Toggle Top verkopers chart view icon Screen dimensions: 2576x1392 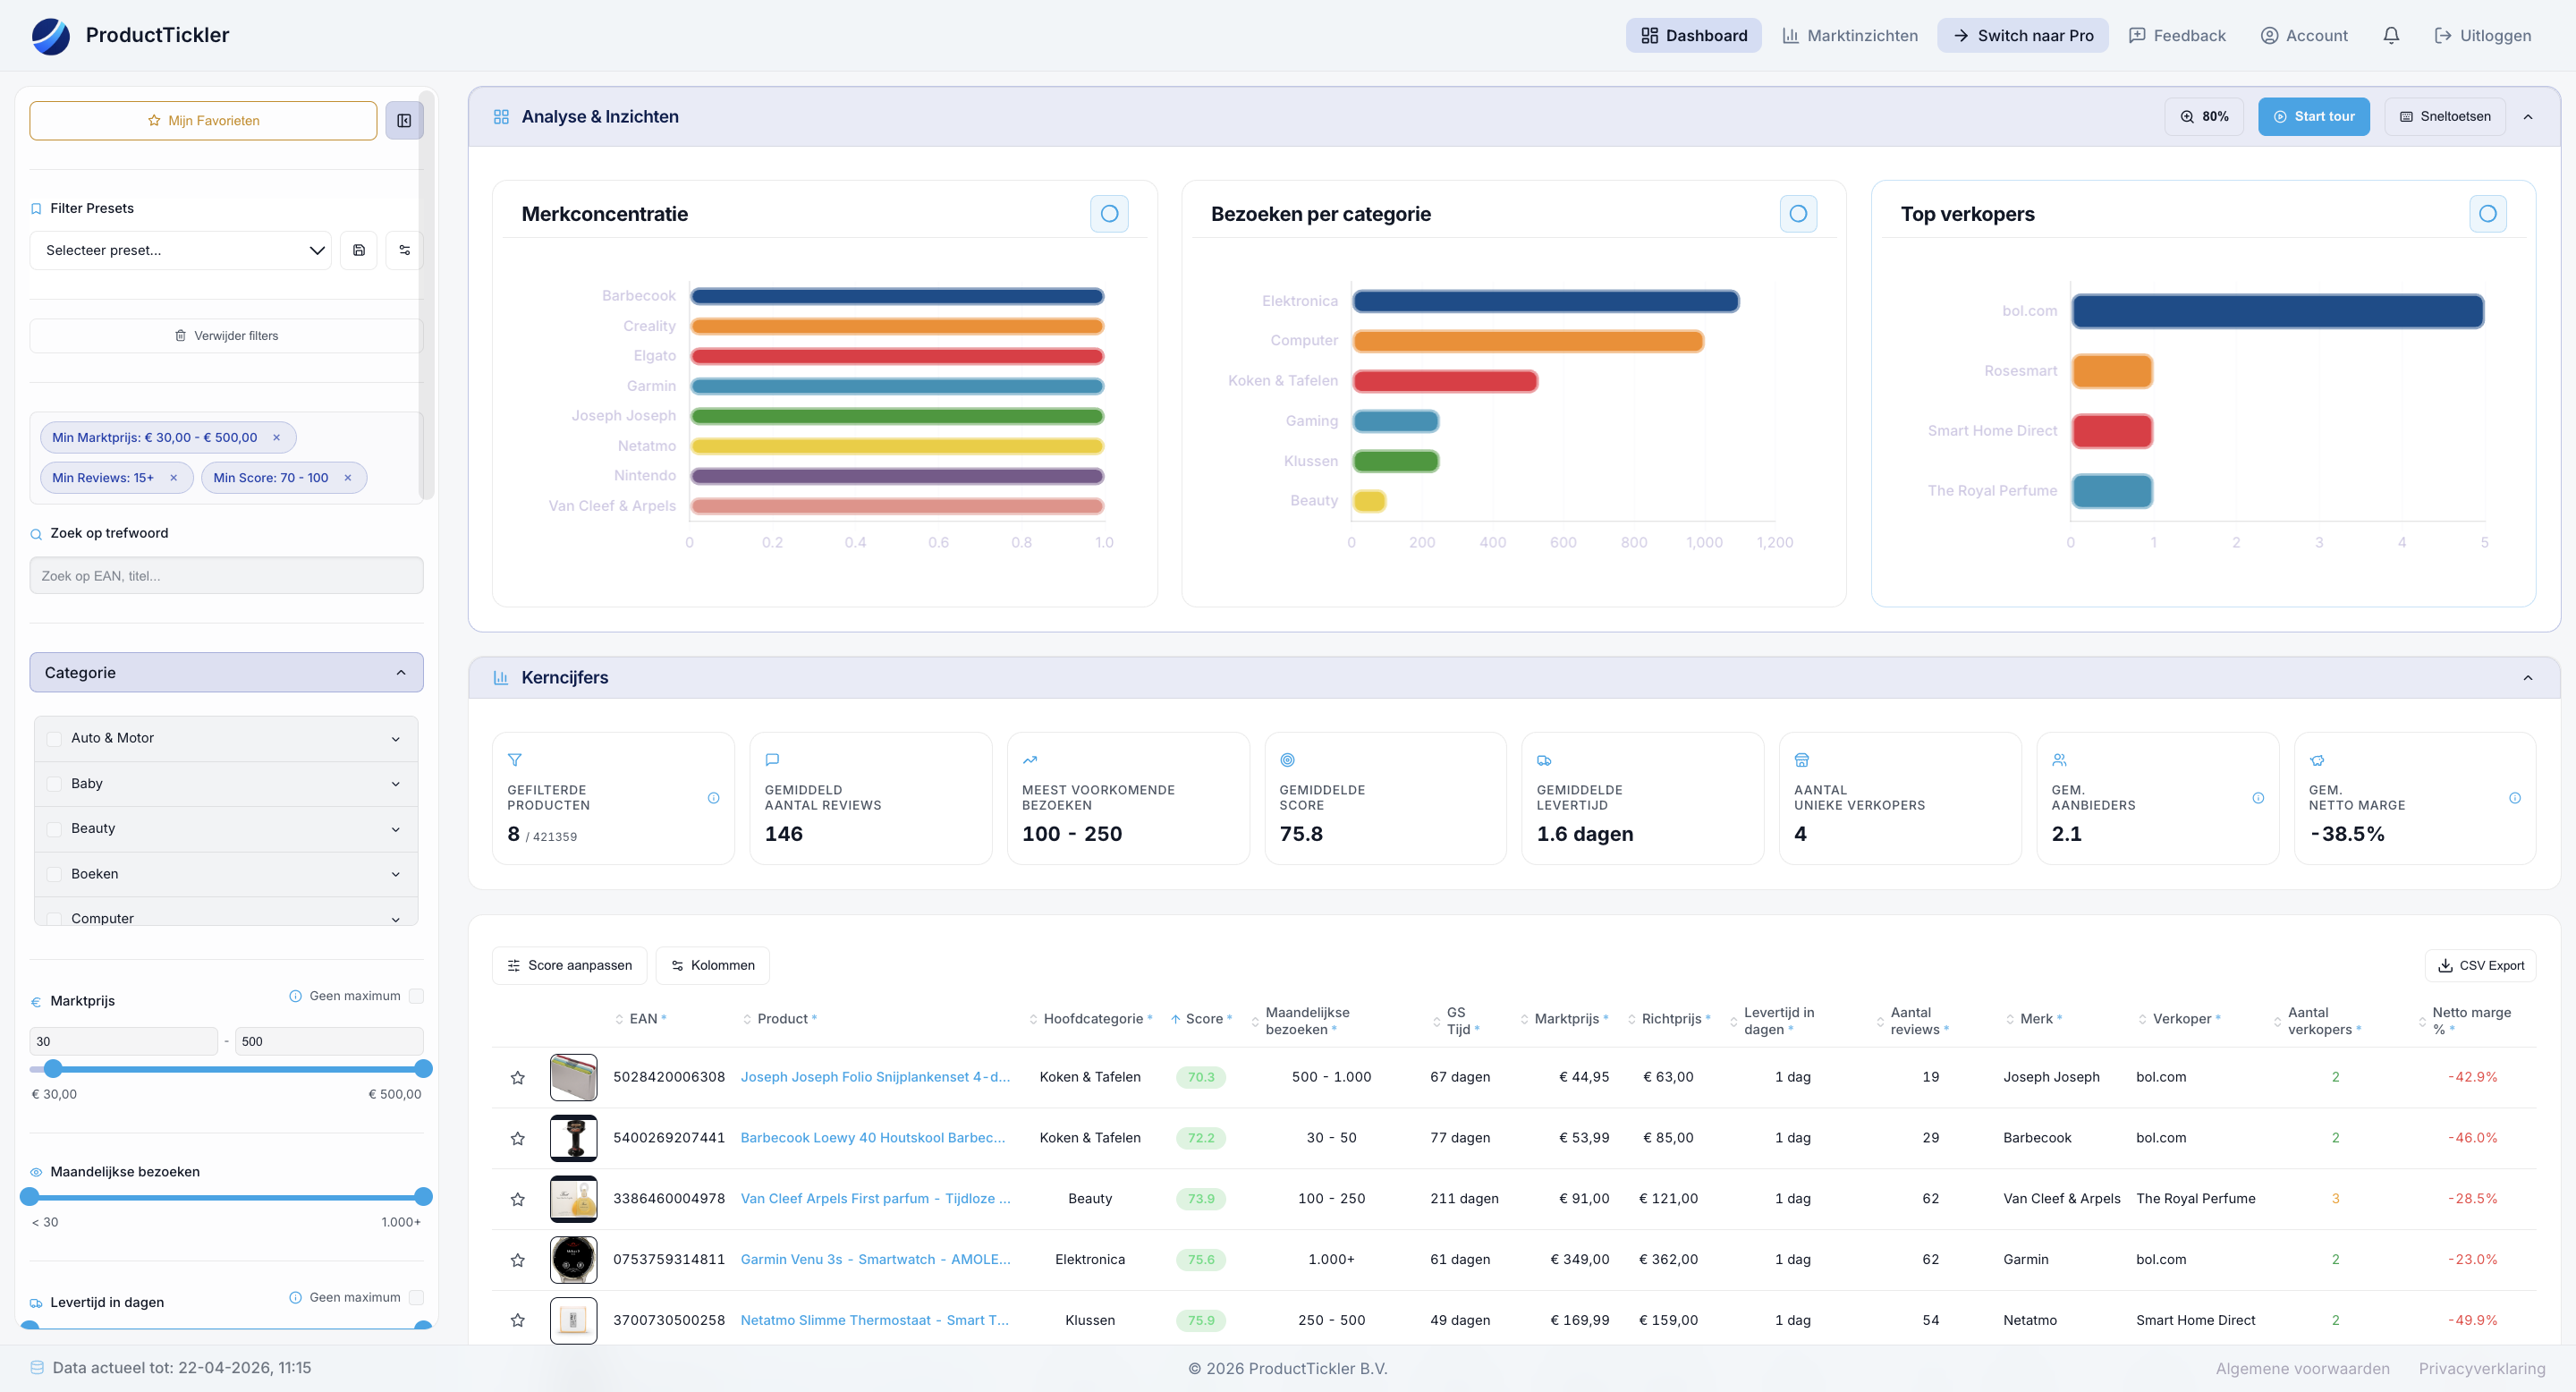2488,214
